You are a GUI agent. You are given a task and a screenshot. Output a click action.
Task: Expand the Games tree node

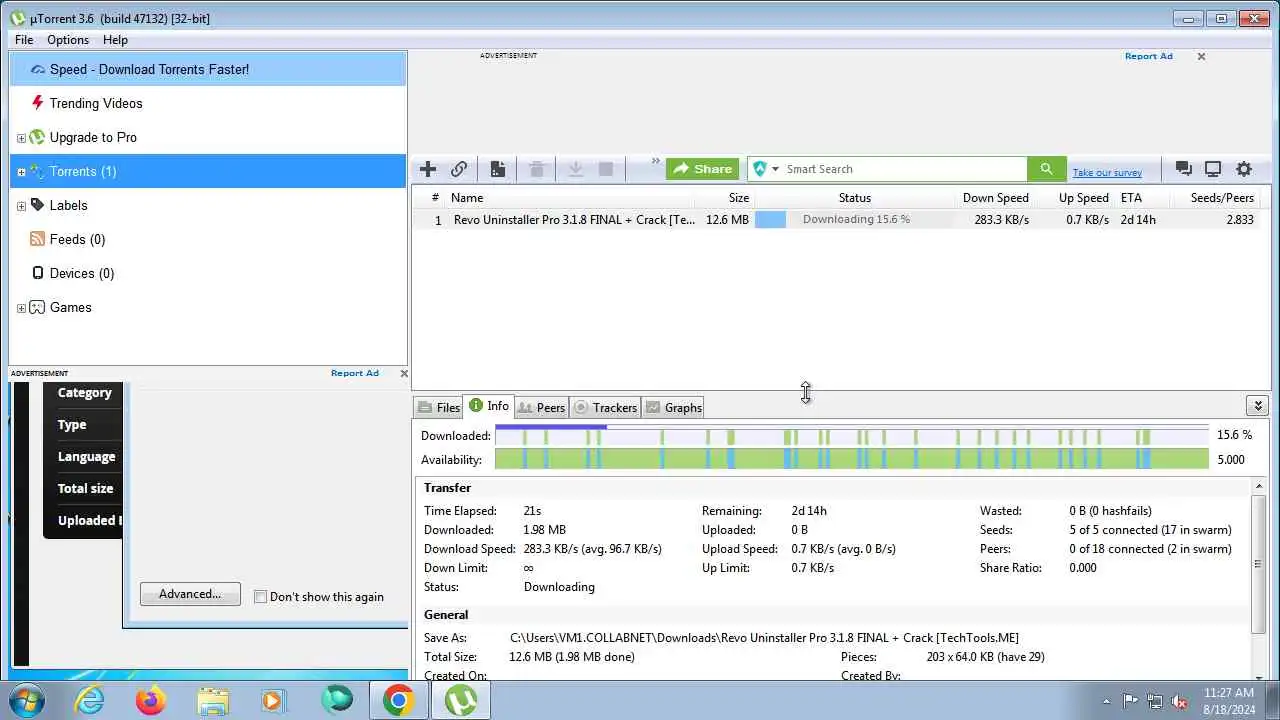pyautogui.click(x=21, y=308)
